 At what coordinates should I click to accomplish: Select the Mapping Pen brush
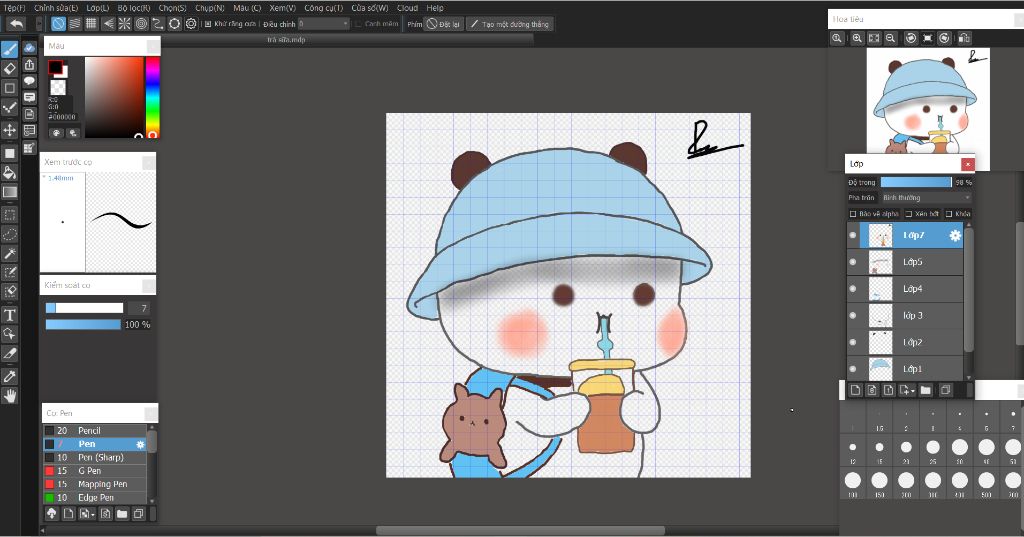[95, 484]
